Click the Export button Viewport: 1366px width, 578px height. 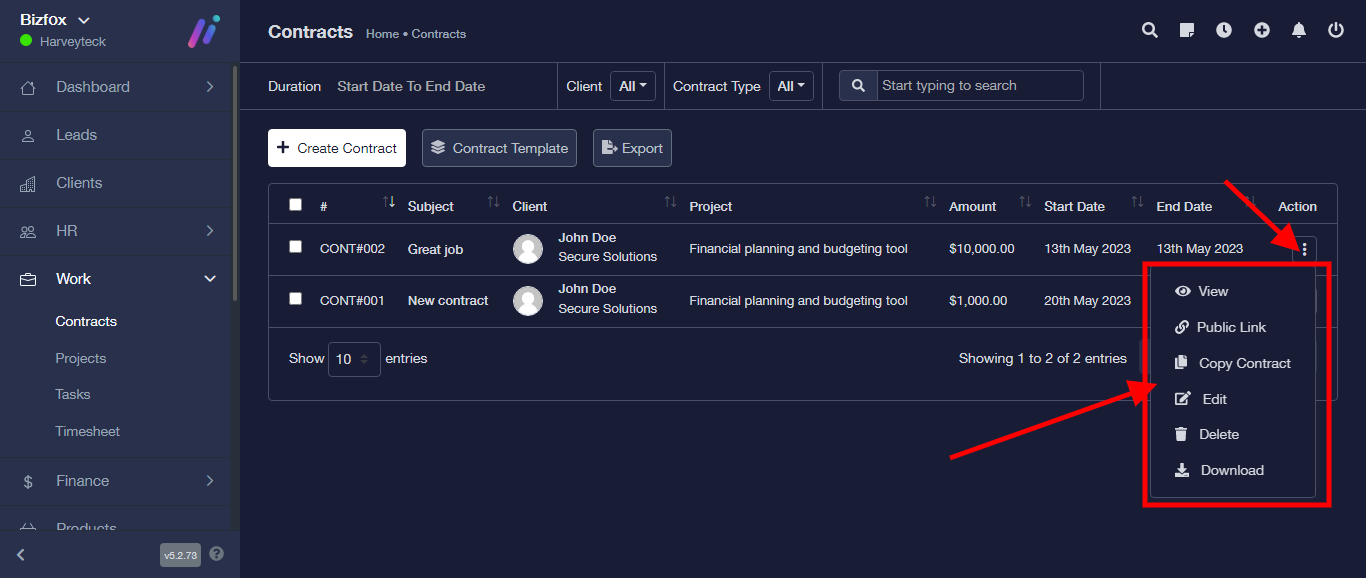coord(632,148)
